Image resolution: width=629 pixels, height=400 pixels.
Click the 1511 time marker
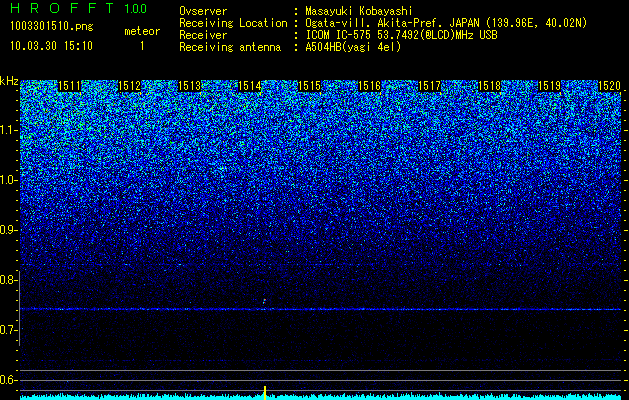(x=70, y=86)
